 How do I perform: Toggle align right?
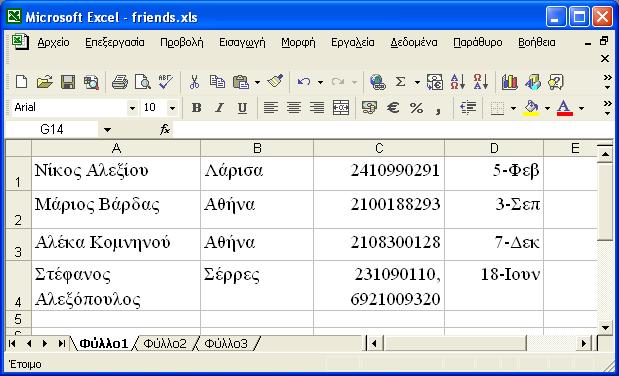[317, 107]
